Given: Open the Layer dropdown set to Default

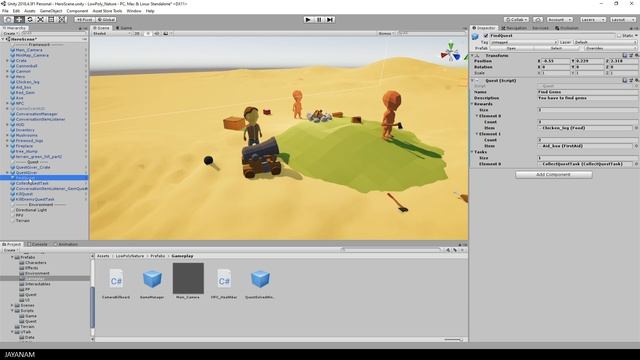Looking at the screenshot, I should coord(605,42).
